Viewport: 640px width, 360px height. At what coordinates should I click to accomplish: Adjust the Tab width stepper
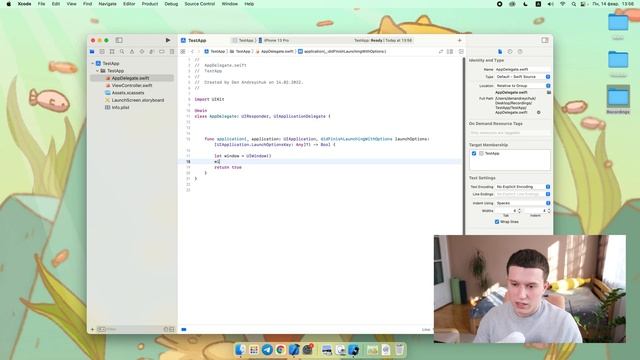tap(519, 211)
